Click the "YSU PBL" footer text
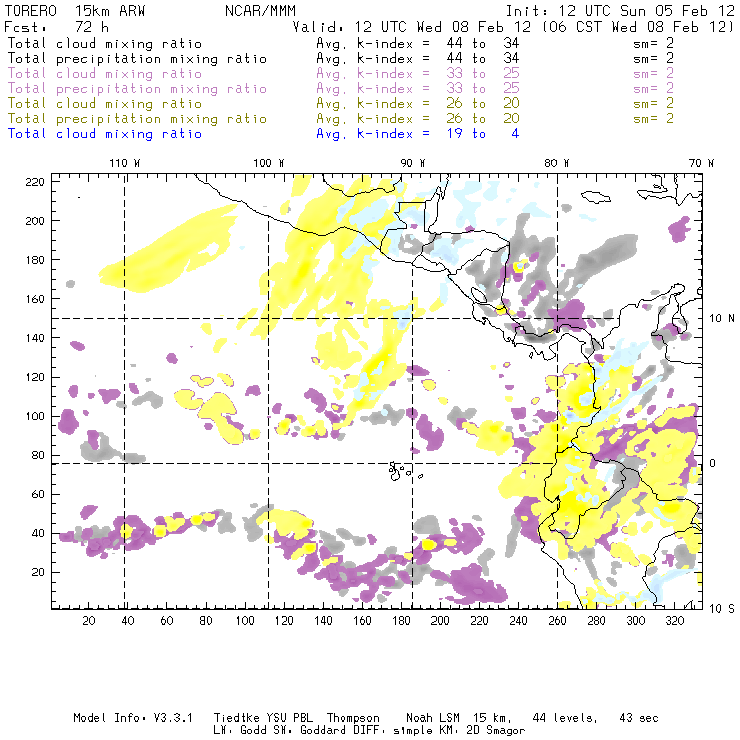Screen dimensions: 740x740 tap(289, 718)
